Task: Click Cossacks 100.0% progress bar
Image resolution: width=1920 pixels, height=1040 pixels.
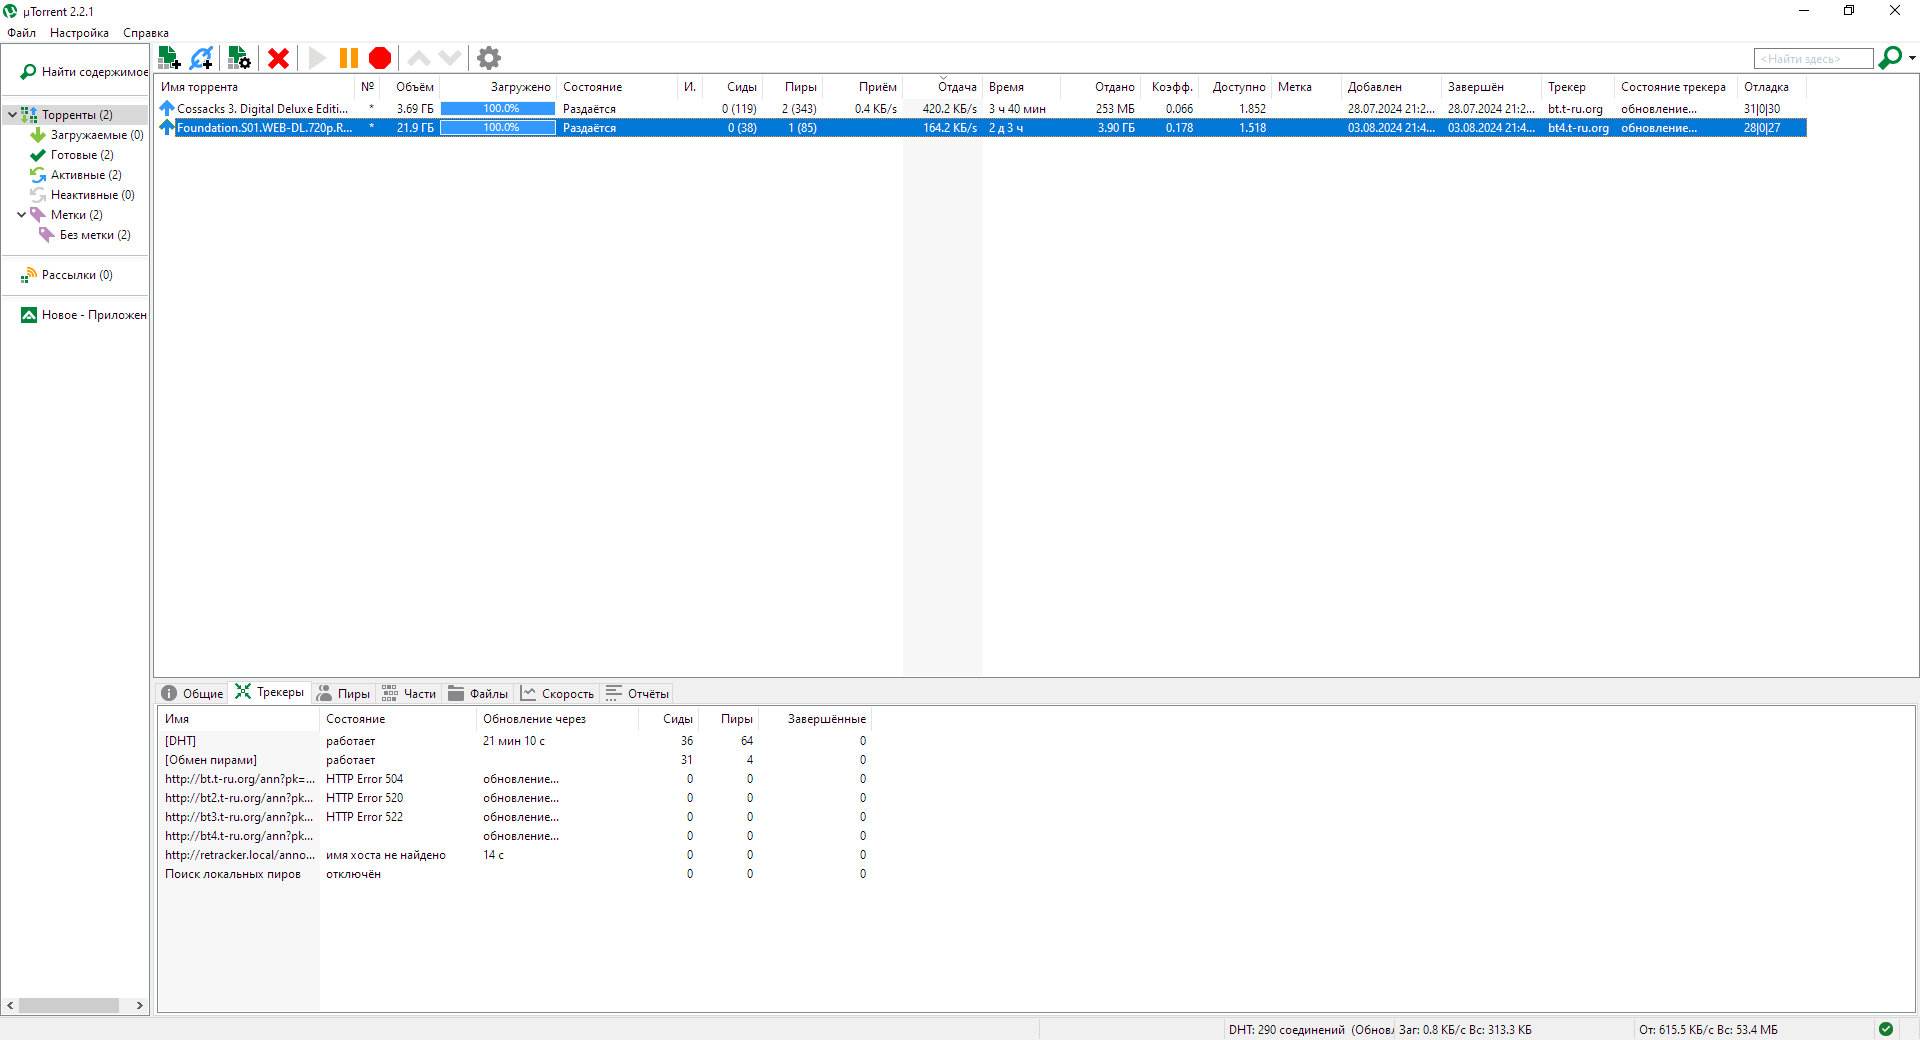Action: coord(498,109)
